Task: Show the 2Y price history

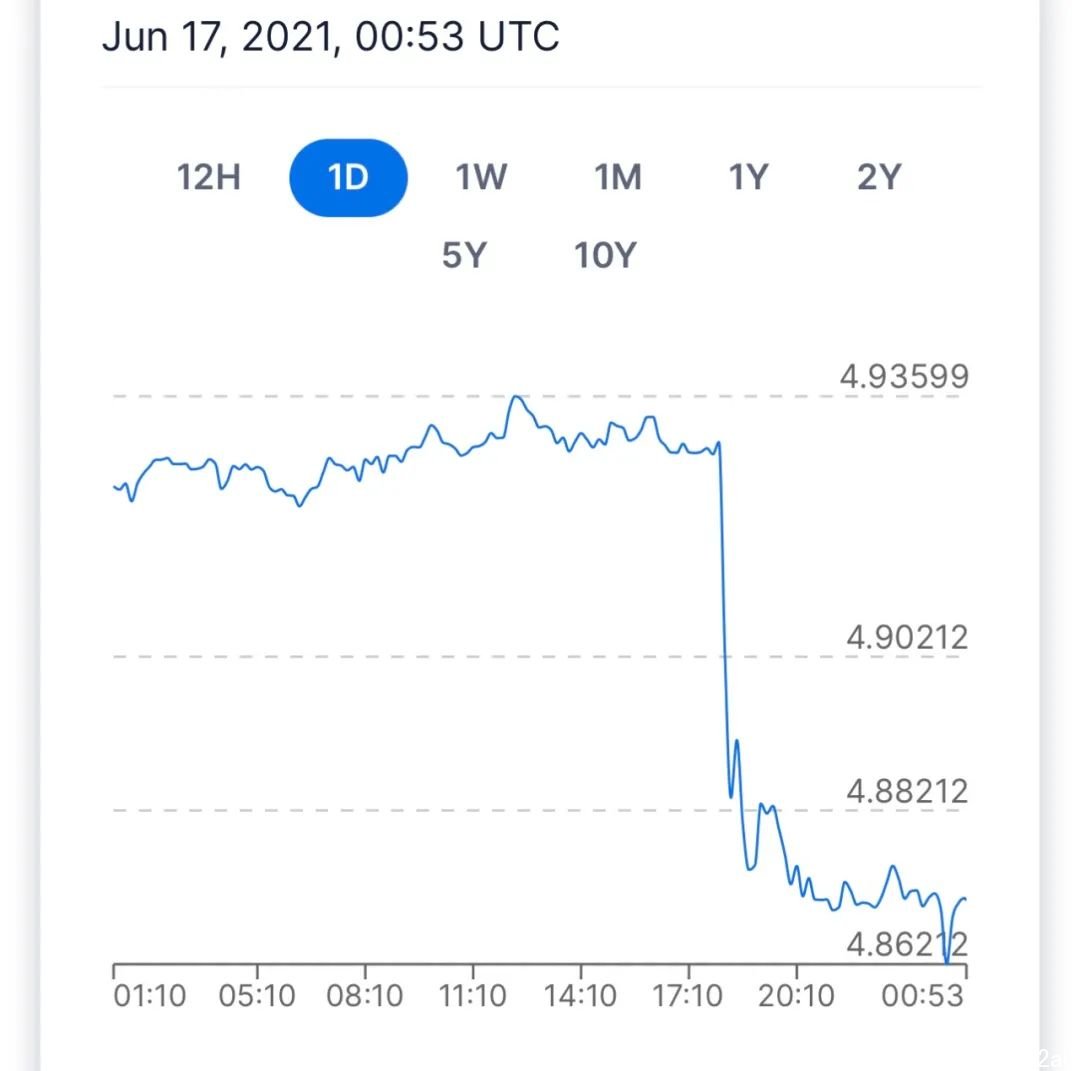Action: (x=880, y=177)
